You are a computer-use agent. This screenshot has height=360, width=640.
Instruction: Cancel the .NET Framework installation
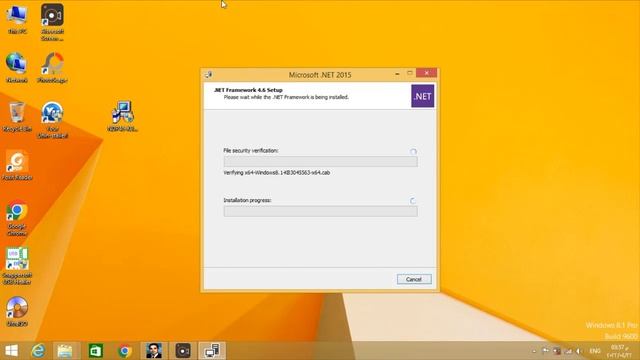pos(414,279)
